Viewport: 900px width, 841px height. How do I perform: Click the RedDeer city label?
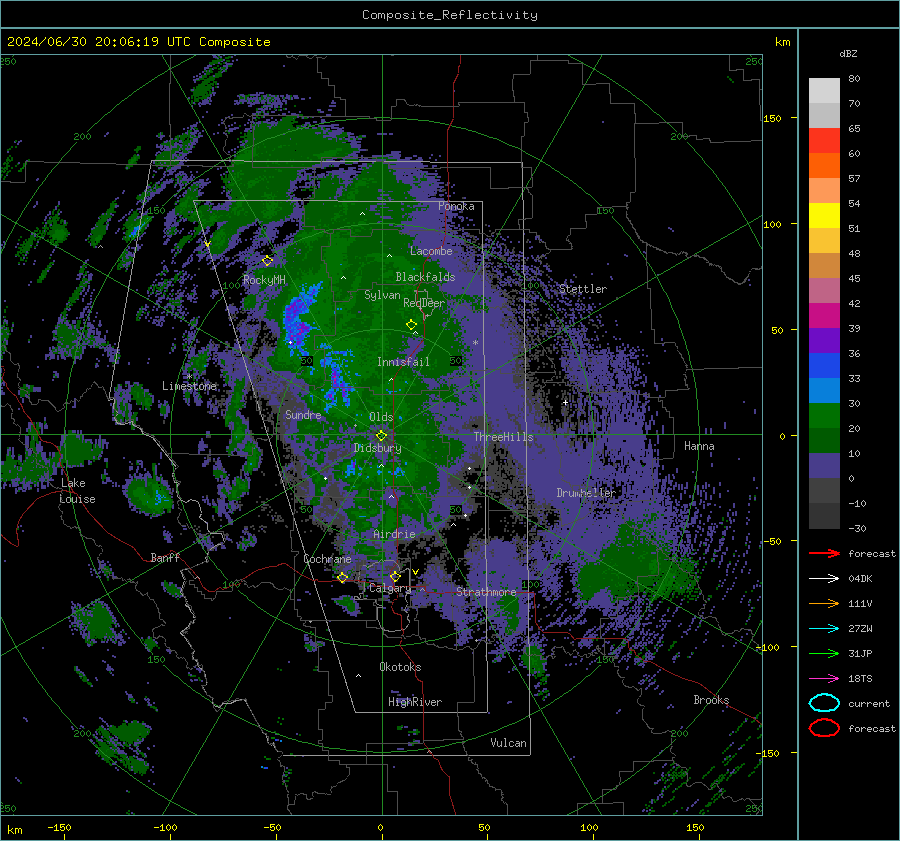(x=424, y=303)
